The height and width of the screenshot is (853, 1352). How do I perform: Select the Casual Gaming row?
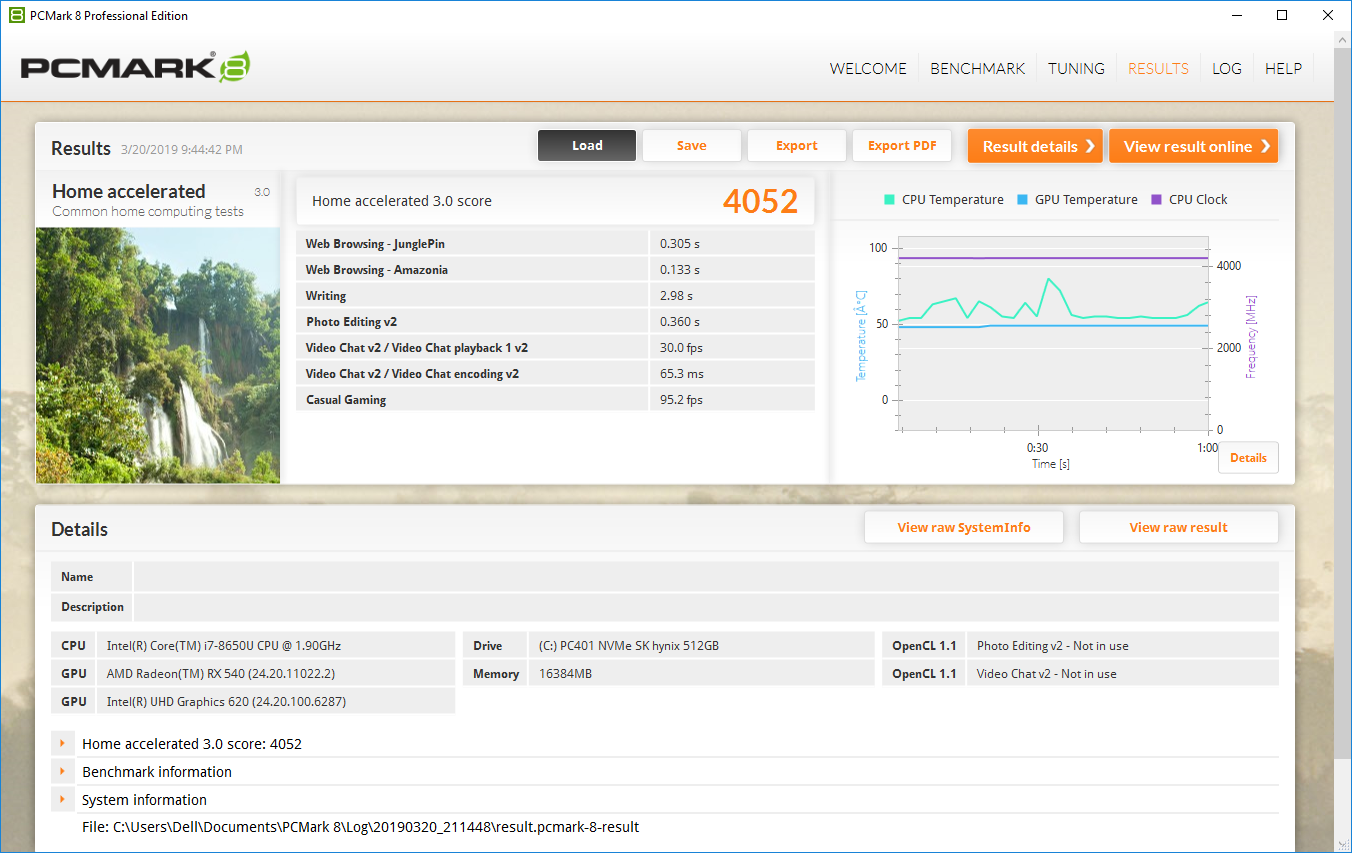(x=555, y=399)
